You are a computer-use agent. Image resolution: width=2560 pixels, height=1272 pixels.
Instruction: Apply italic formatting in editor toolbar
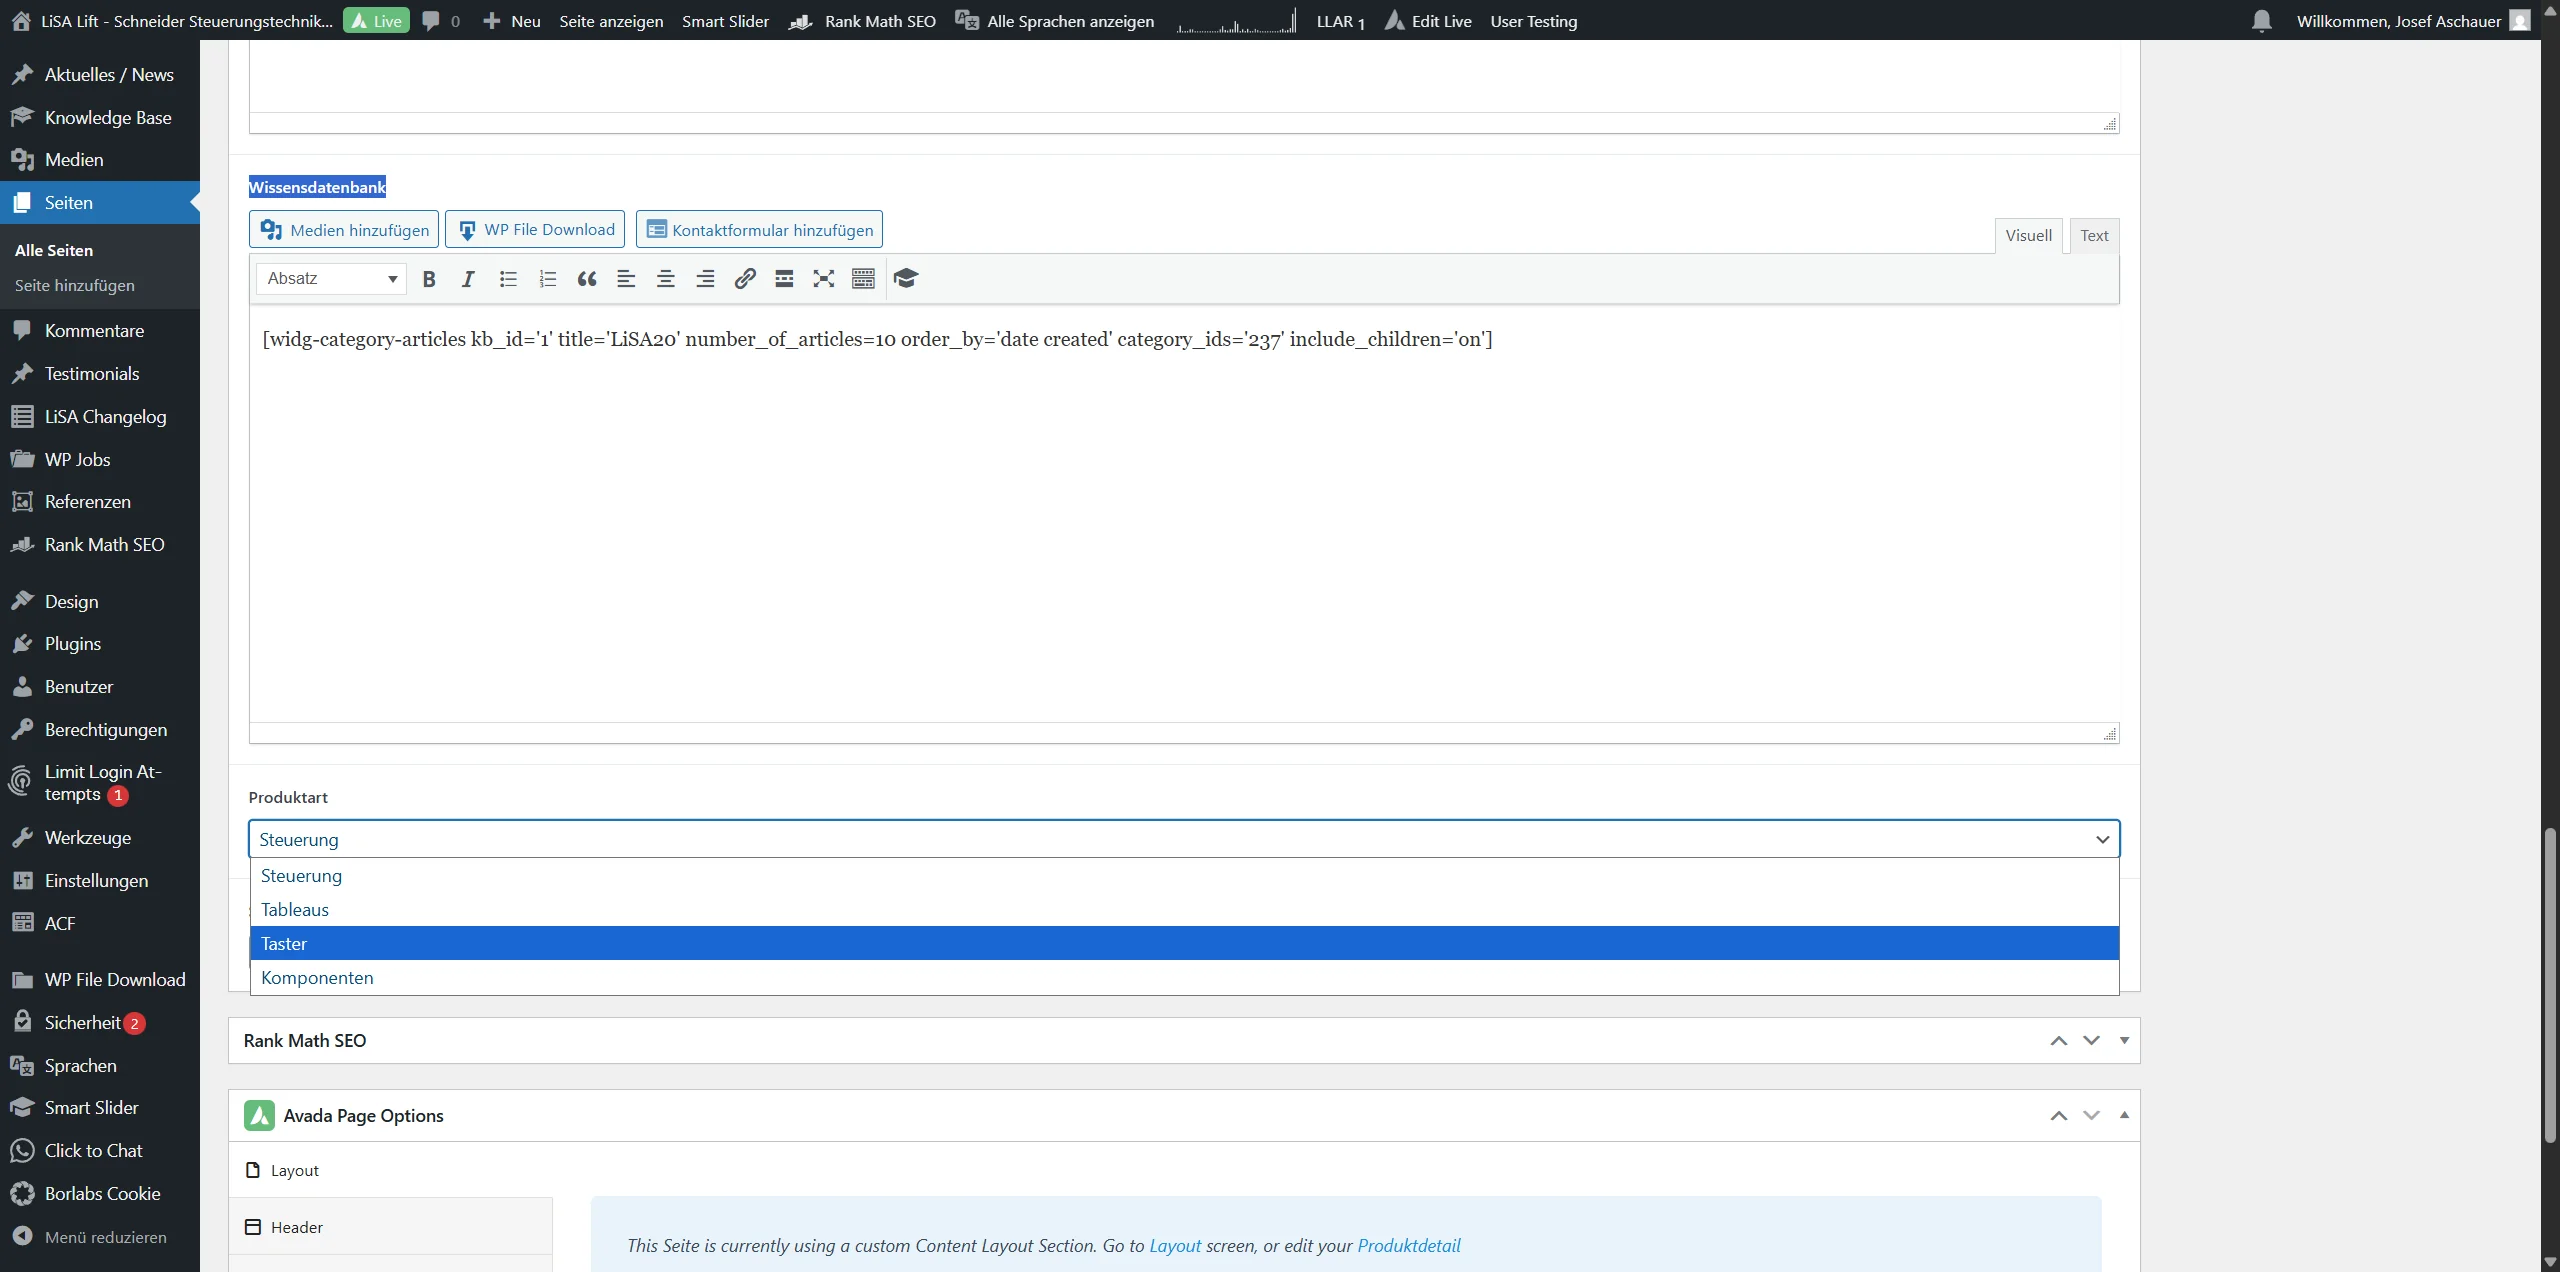(x=467, y=279)
